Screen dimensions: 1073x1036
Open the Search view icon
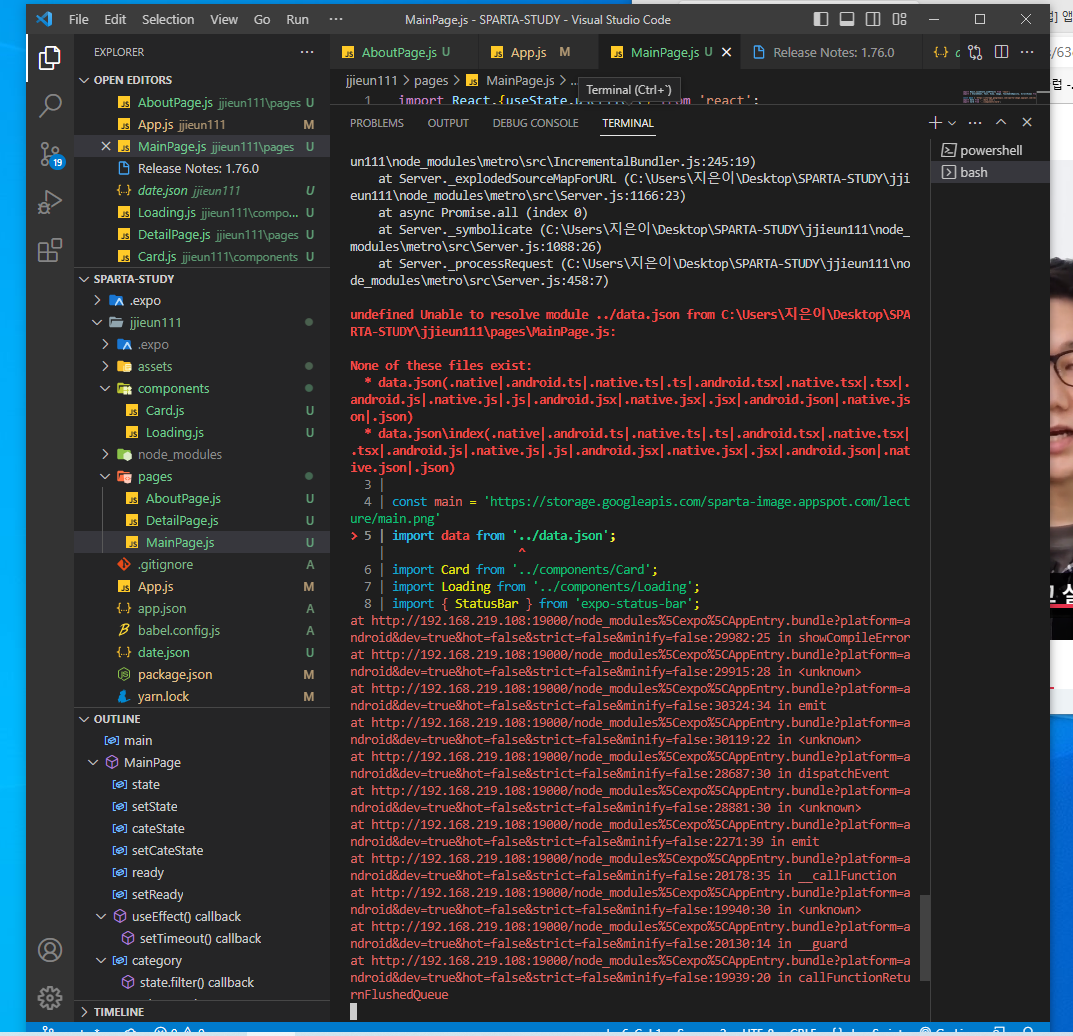click(49, 106)
